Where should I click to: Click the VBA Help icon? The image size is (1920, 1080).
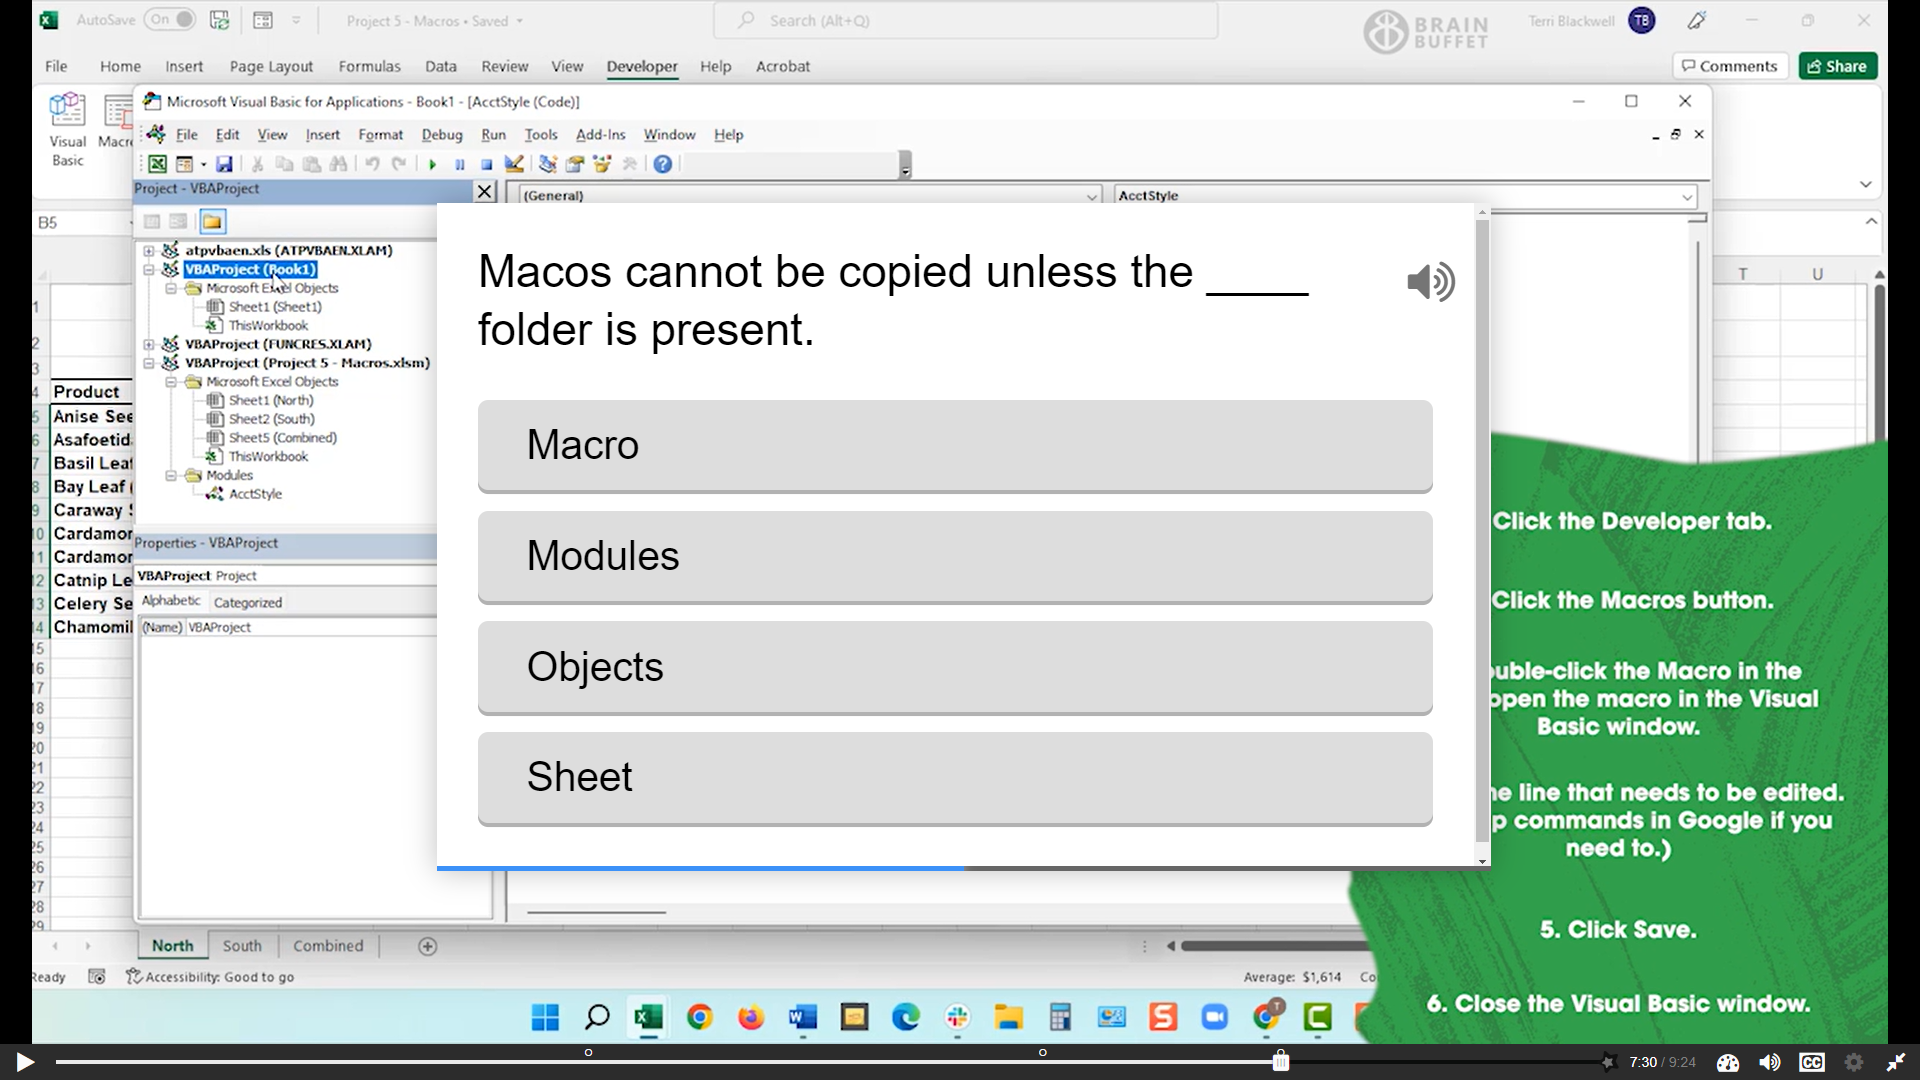[663, 164]
